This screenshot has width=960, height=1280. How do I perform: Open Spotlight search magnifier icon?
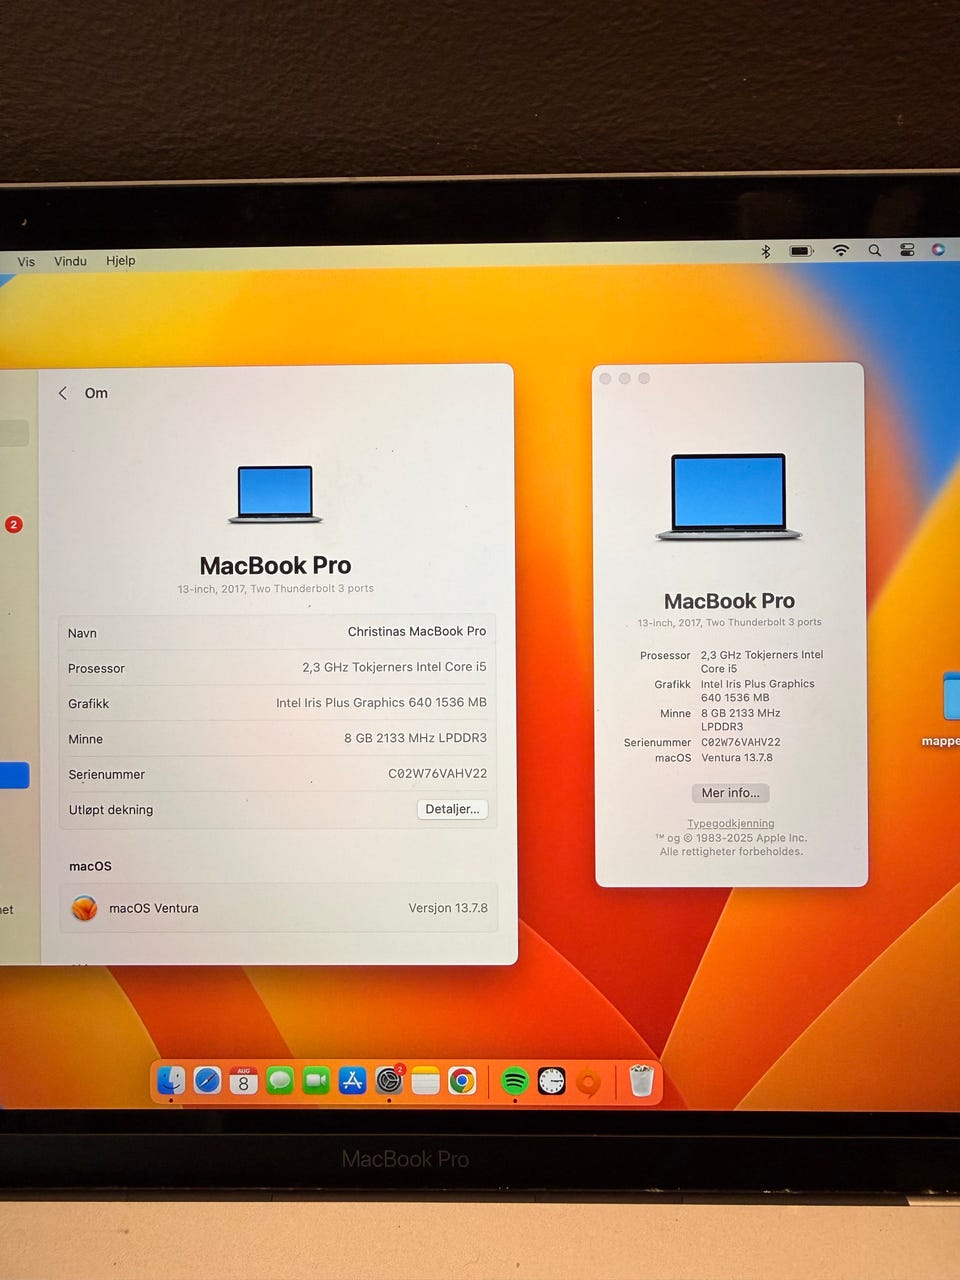[875, 250]
